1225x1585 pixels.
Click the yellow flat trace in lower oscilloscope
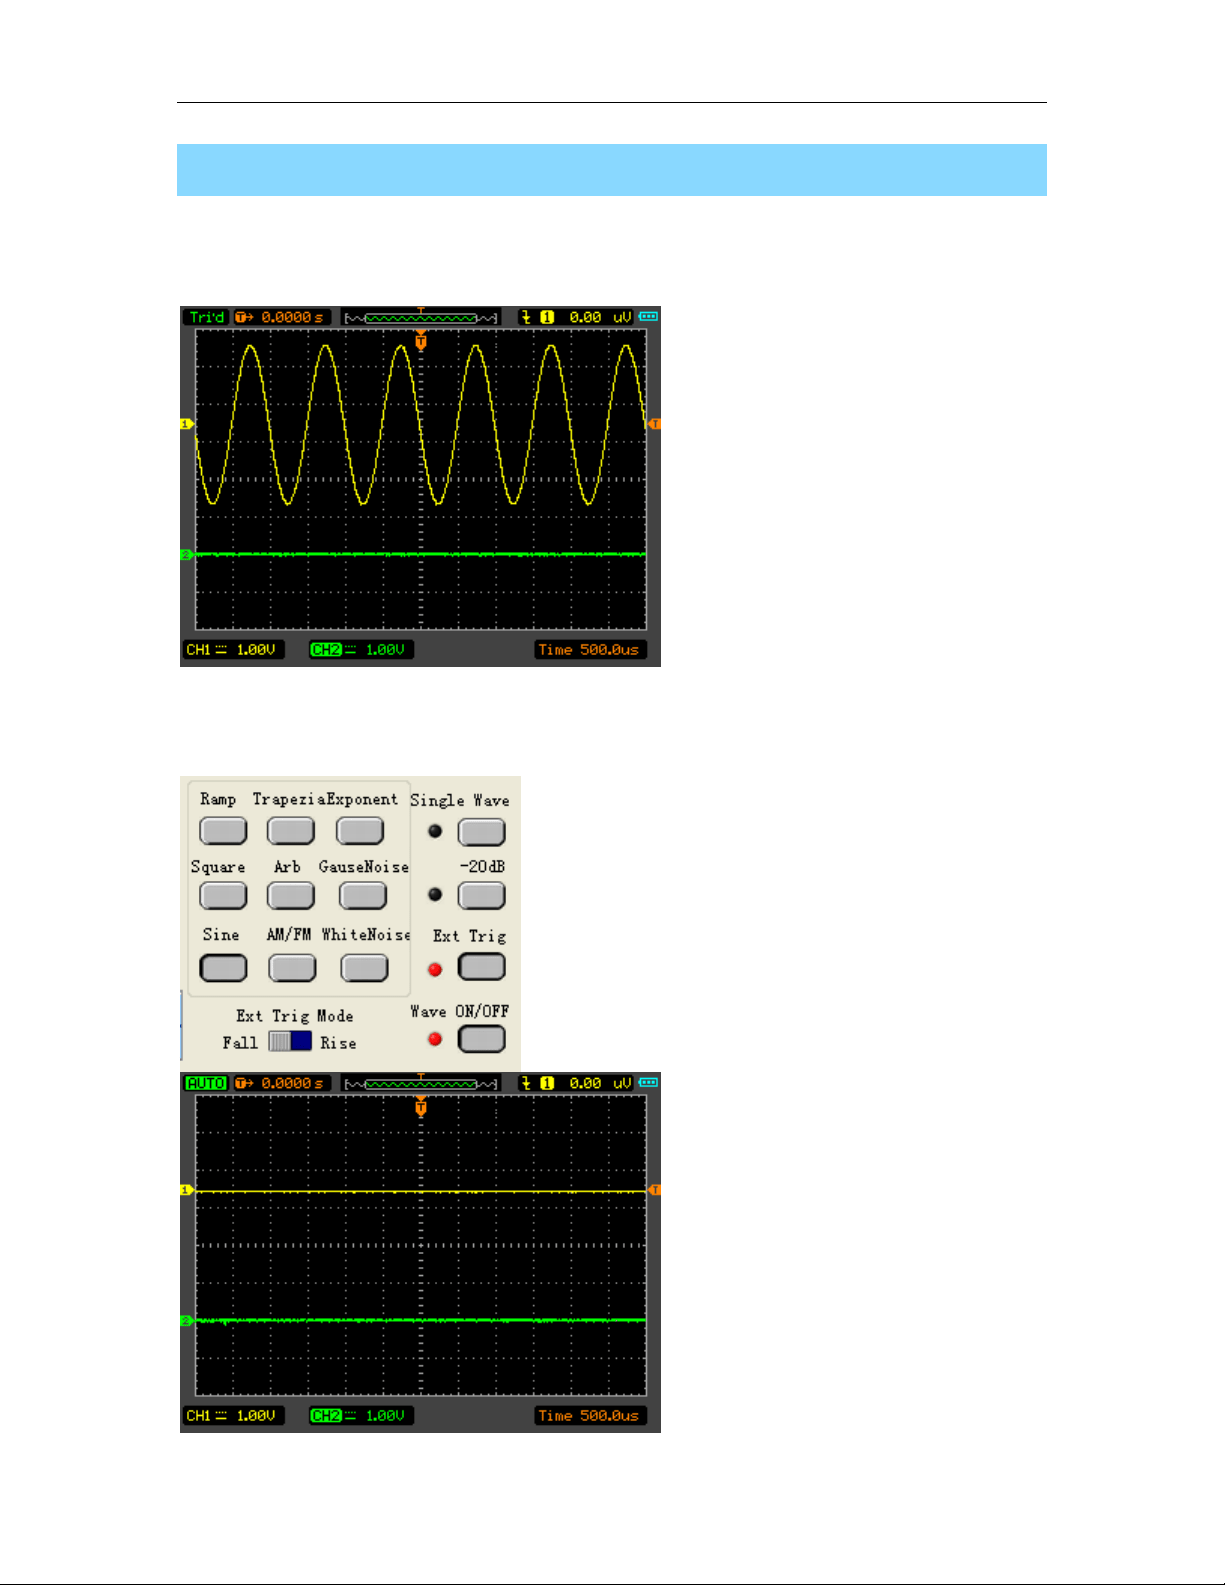click(420, 1192)
